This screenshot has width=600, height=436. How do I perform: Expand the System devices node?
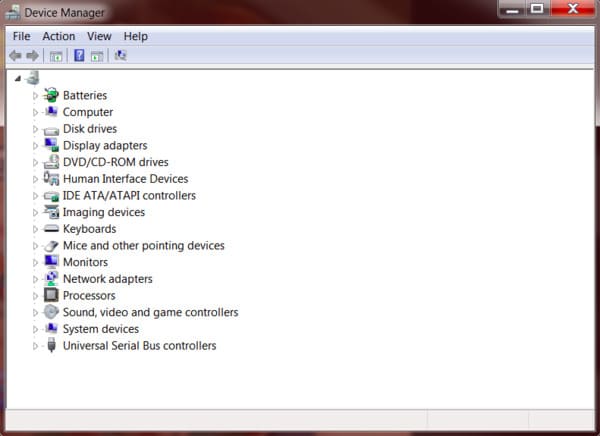coord(35,329)
